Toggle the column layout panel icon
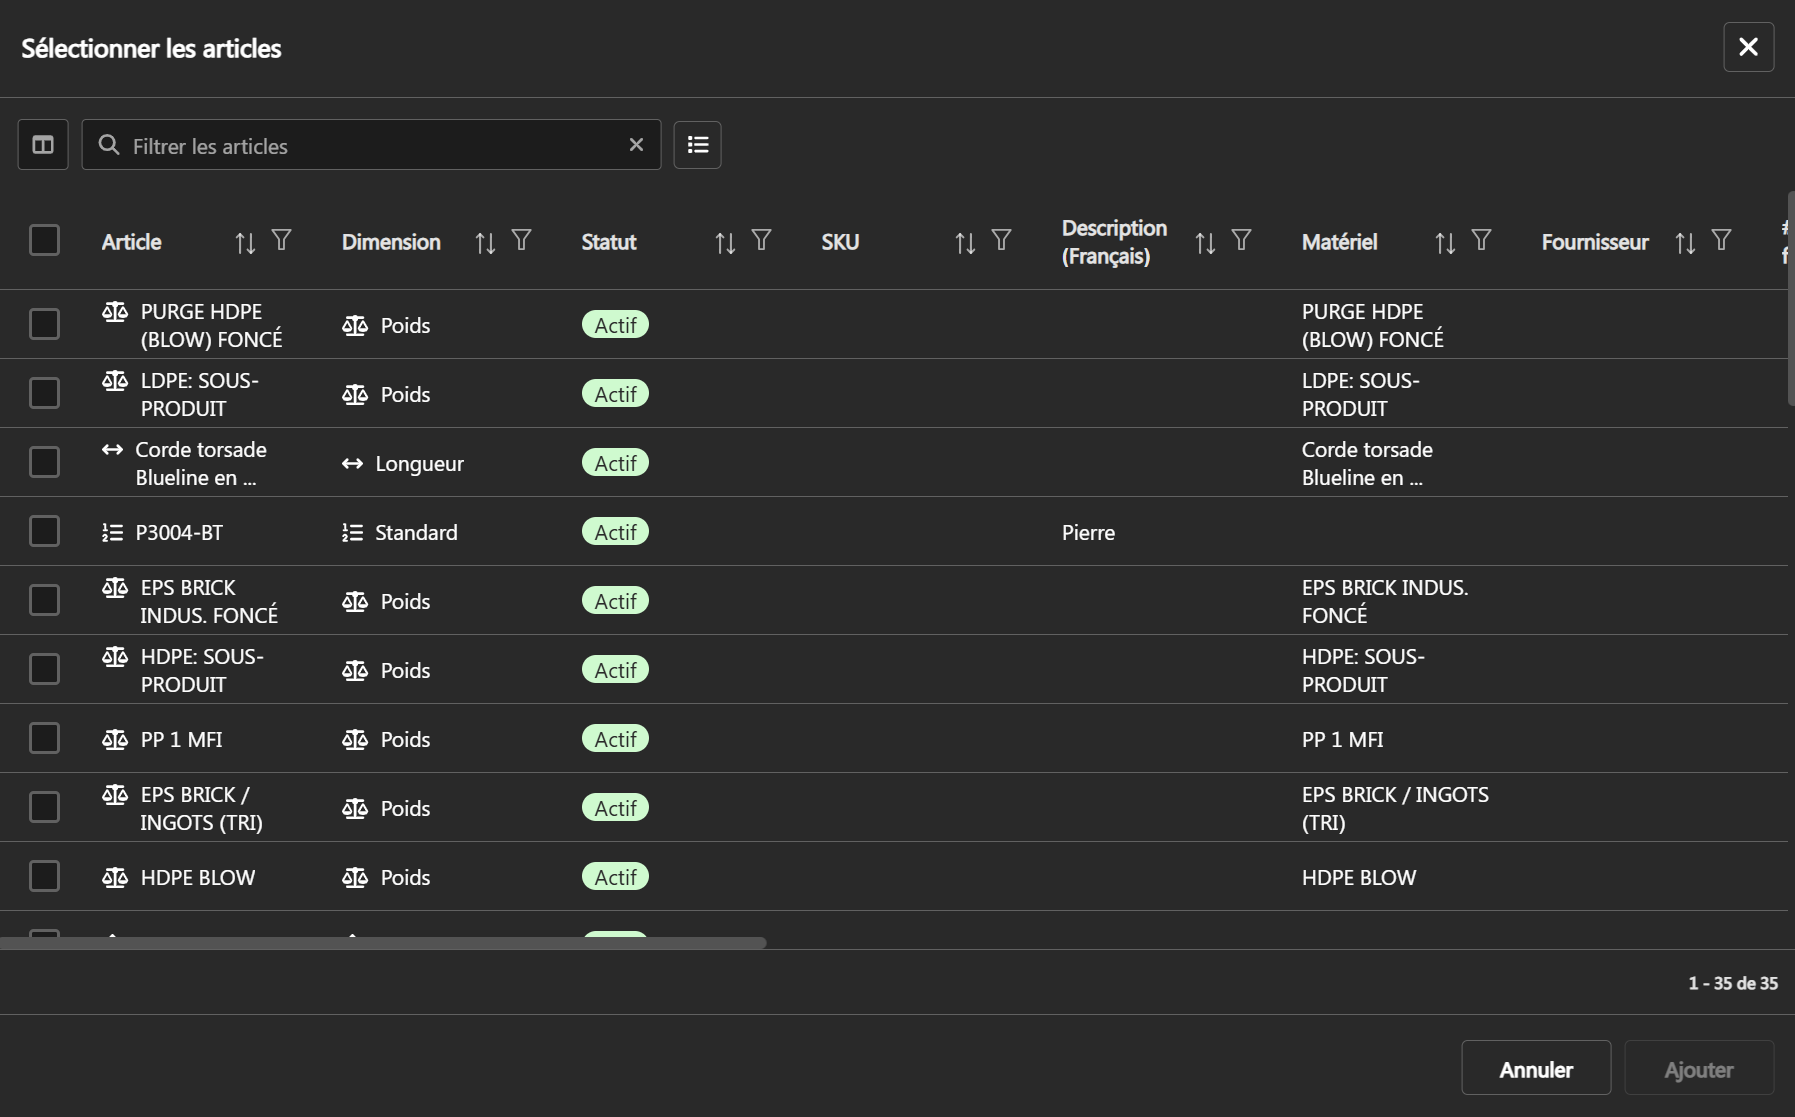This screenshot has height=1117, width=1795. coord(43,145)
